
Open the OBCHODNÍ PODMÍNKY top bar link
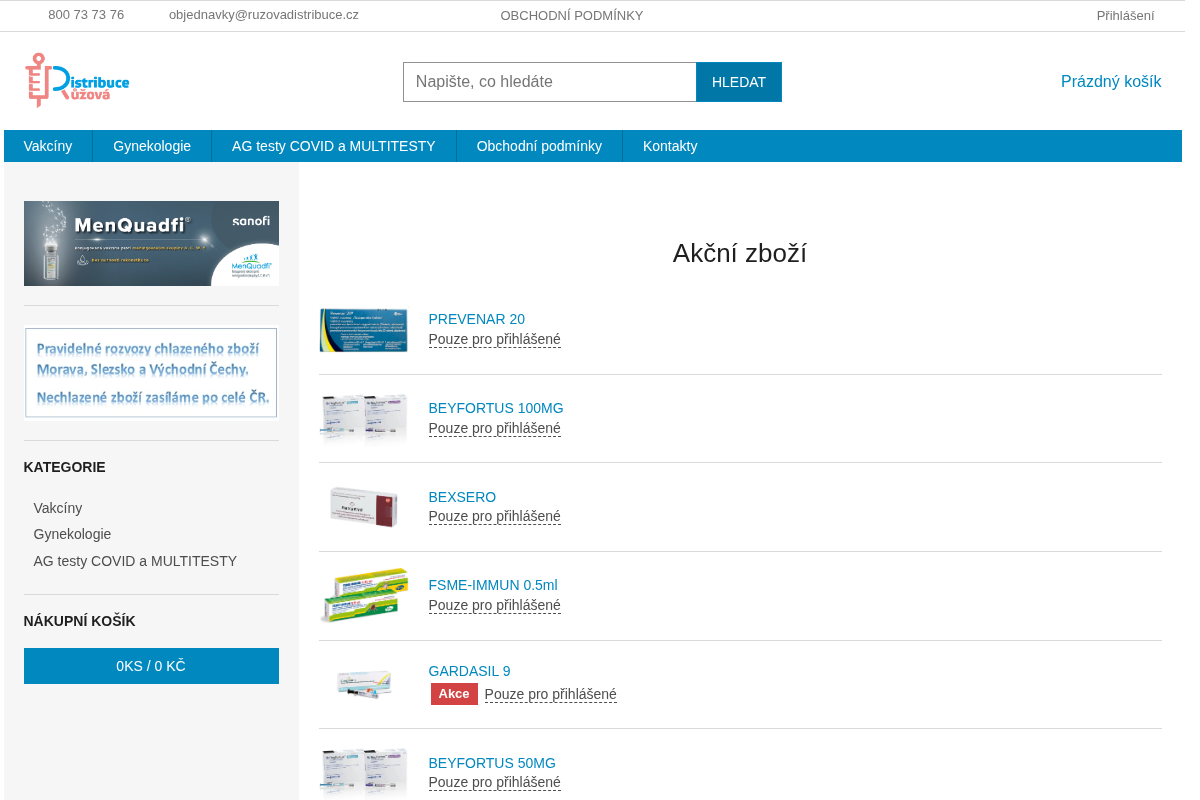point(572,16)
